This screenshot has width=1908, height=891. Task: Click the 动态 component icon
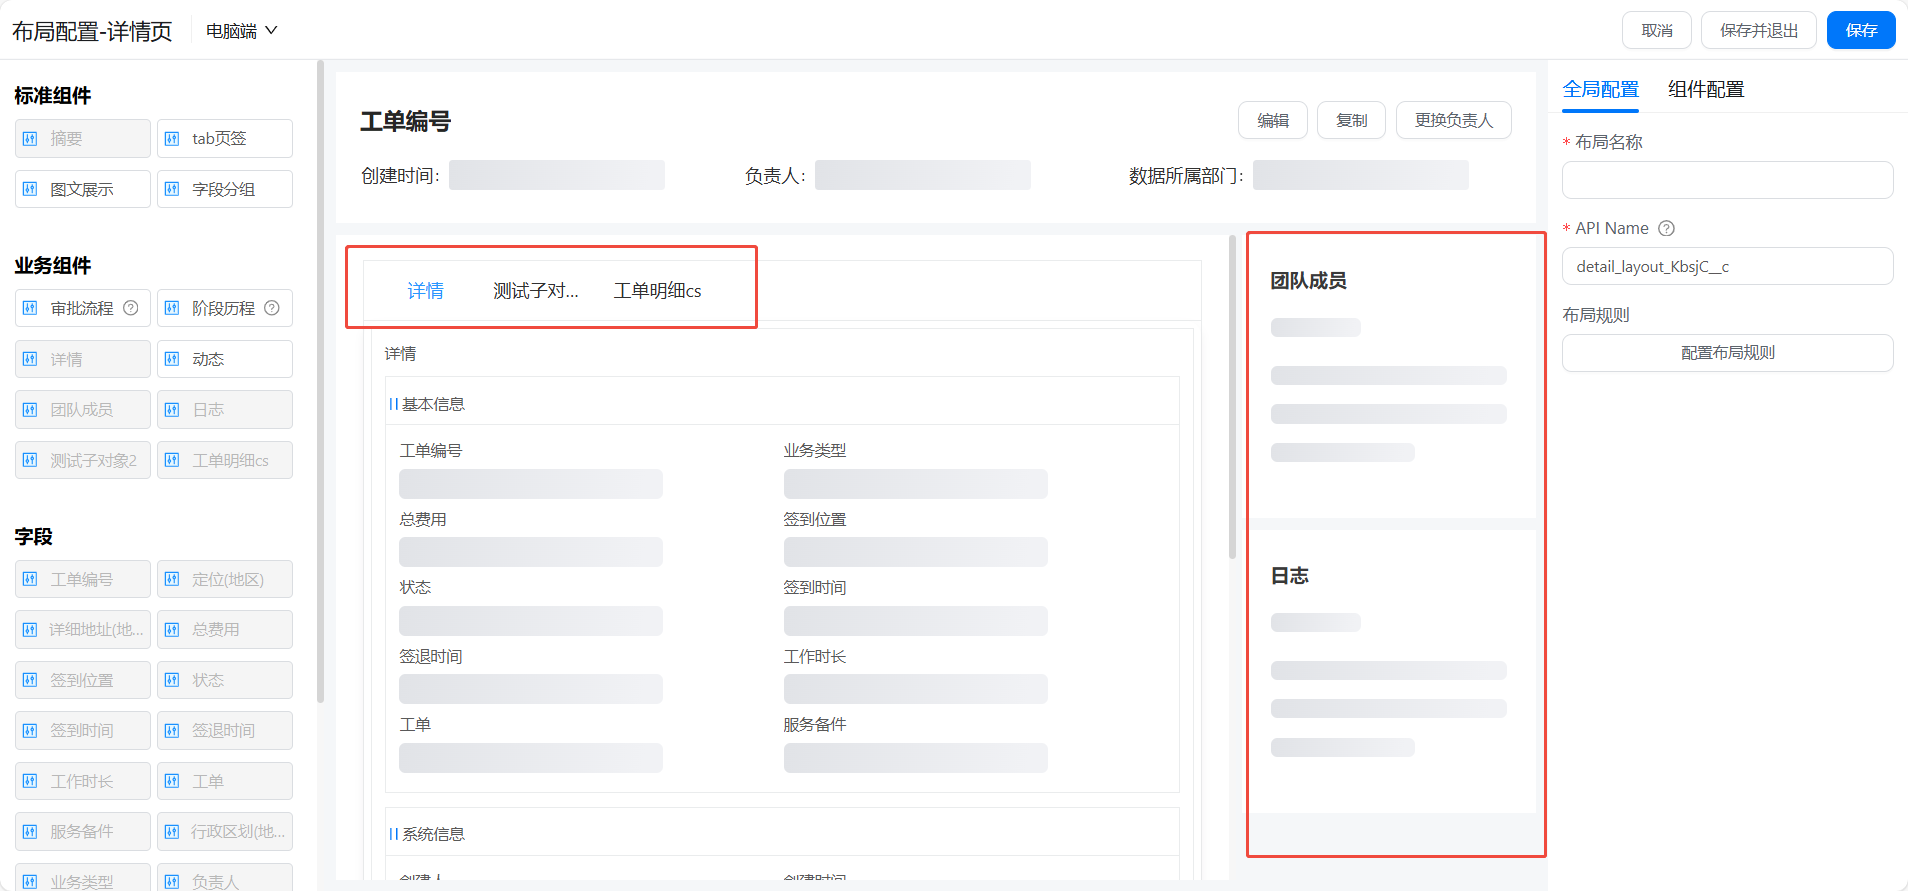[172, 359]
